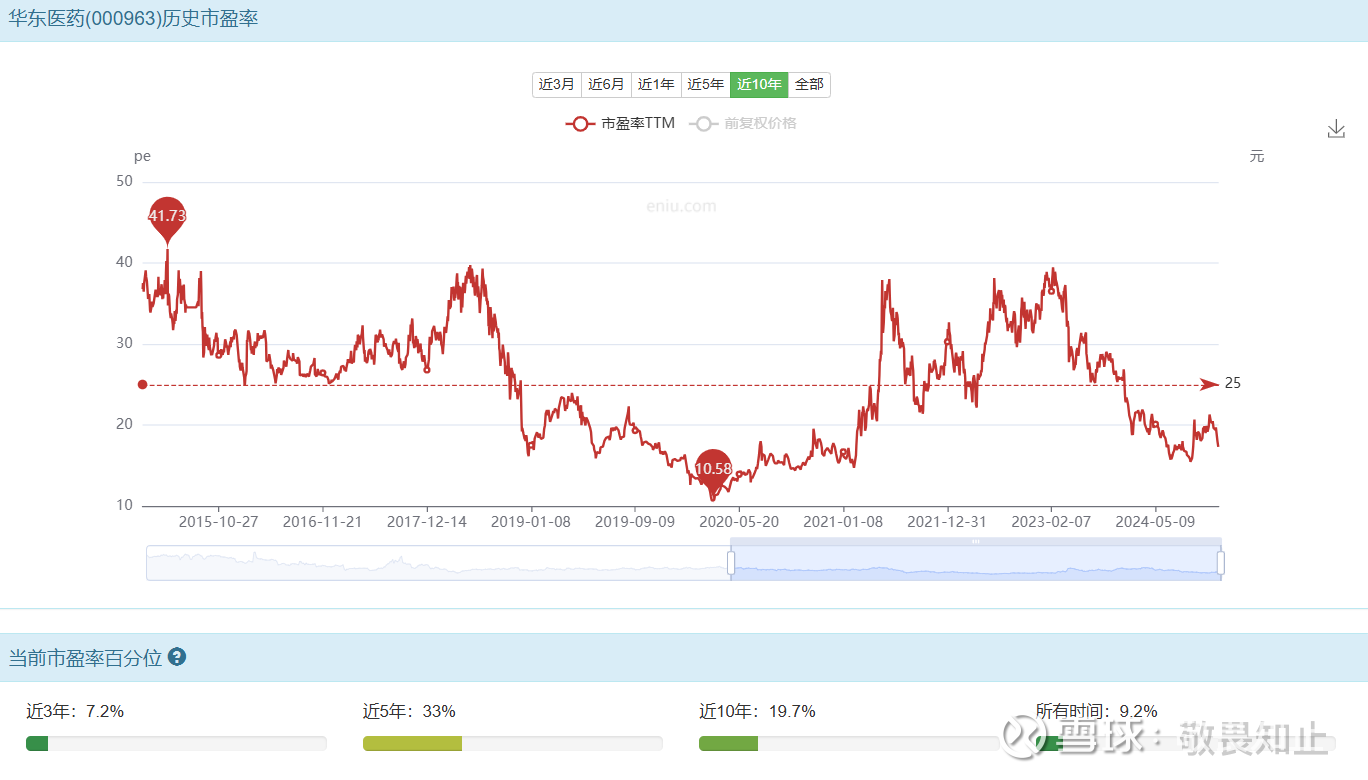
Task: Switch to the 近1年 range
Action: tap(656, 85)
